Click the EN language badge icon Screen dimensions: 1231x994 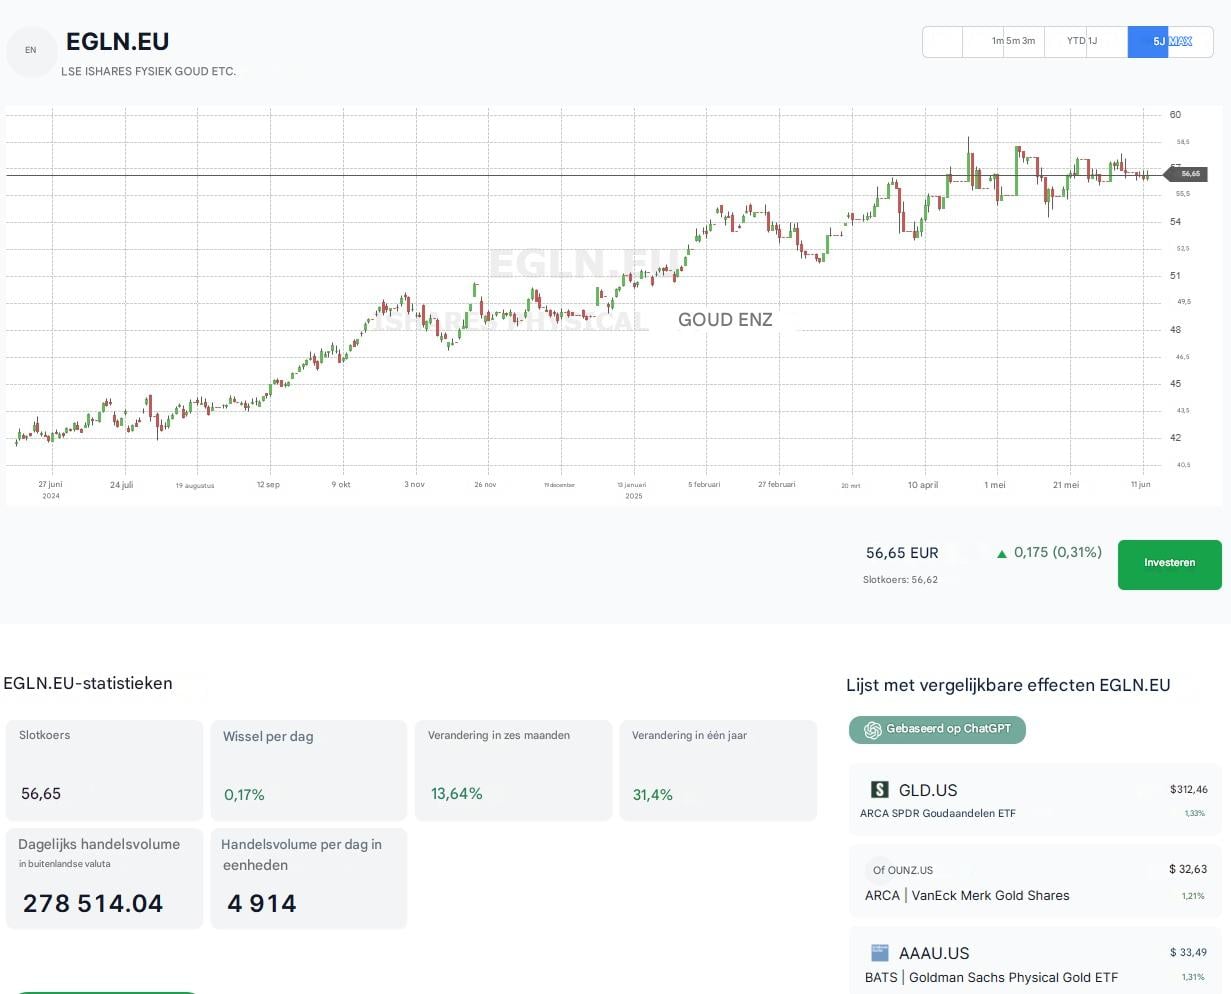[30, 50]
